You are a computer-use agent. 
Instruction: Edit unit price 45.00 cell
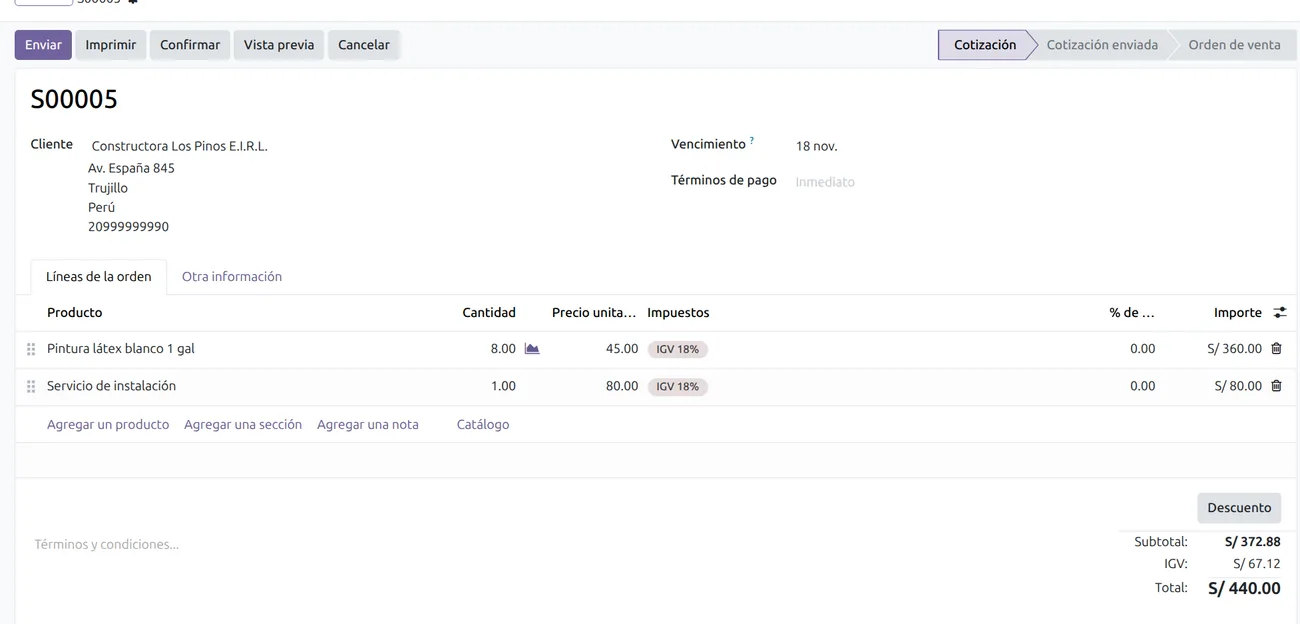[622, 349]
